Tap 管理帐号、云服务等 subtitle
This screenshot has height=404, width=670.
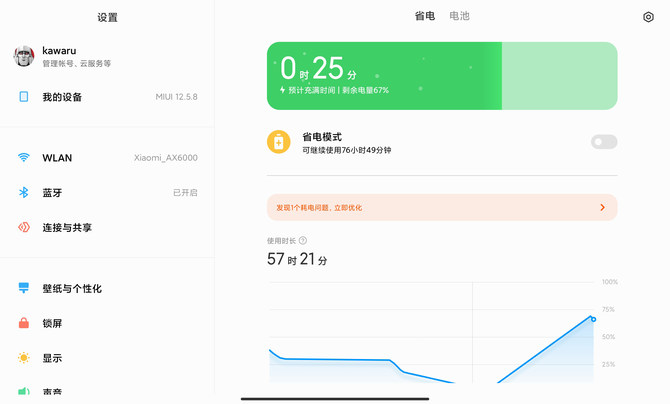(76, 63)
